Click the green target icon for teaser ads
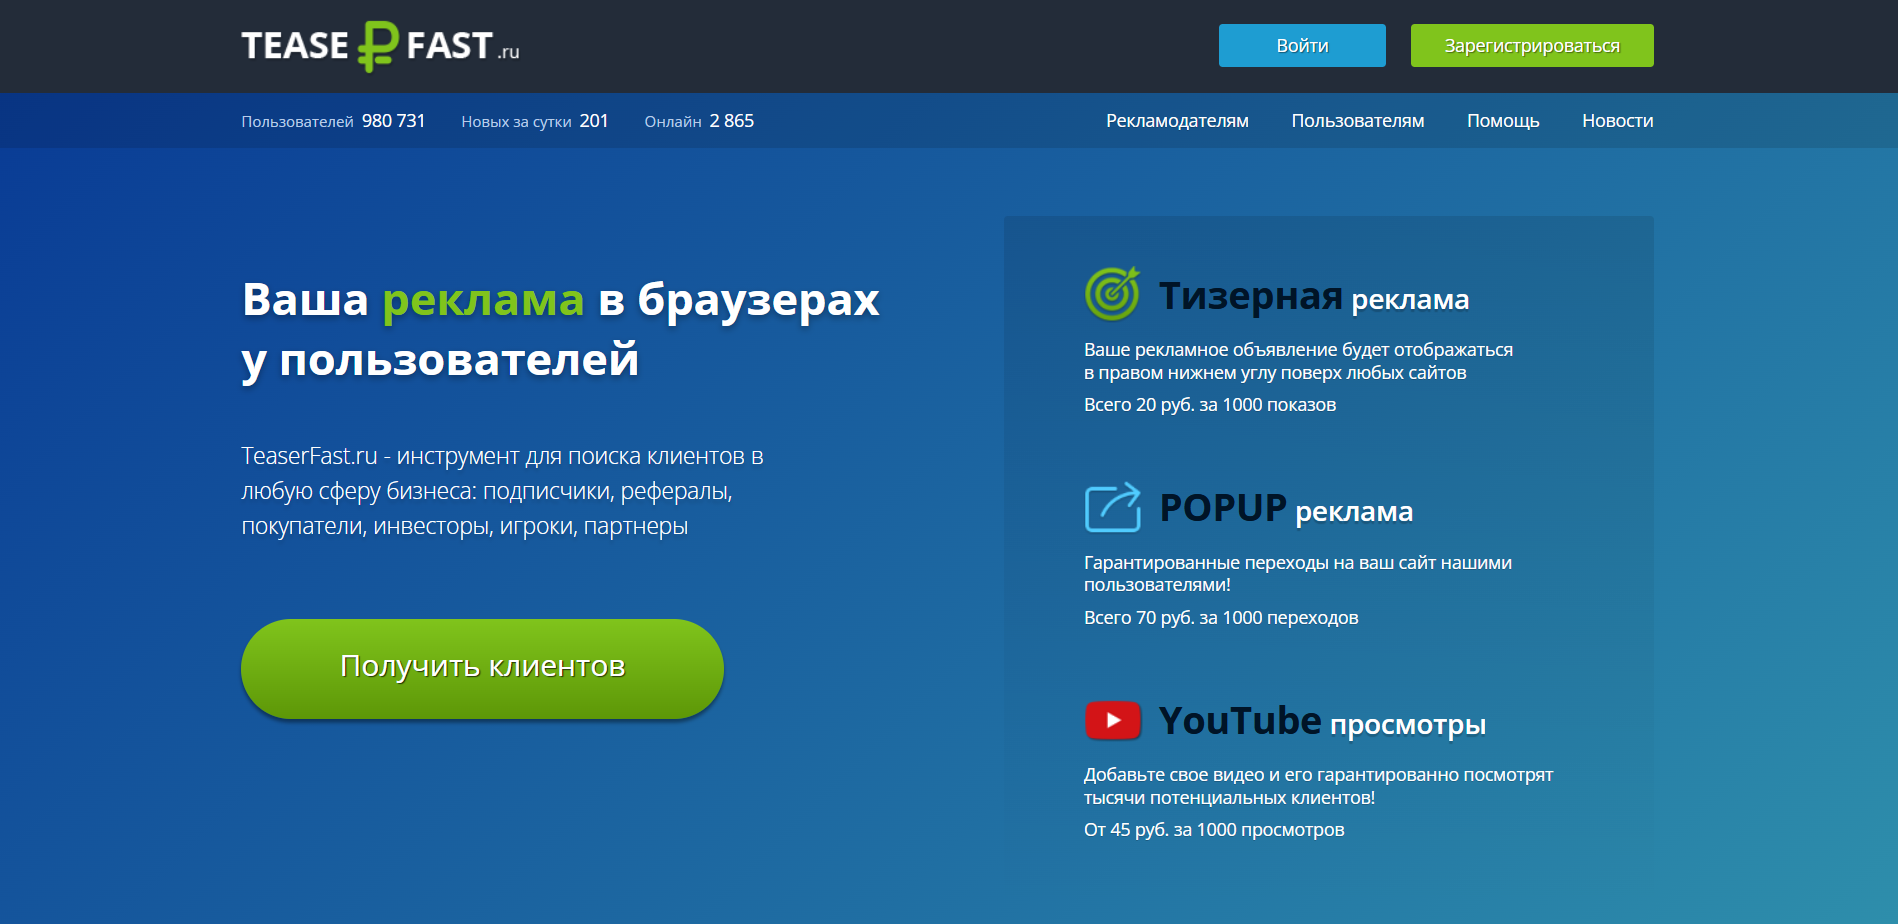1898x924 pixels. point(1112,294)
